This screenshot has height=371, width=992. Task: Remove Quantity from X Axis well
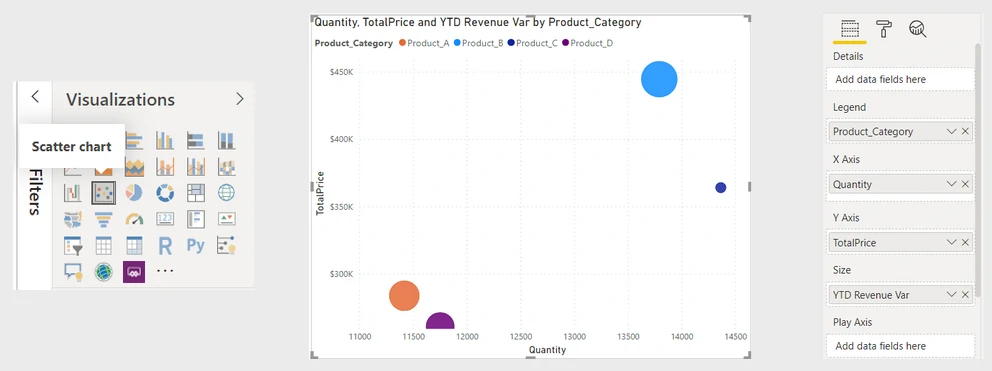[x=965, y=184]
